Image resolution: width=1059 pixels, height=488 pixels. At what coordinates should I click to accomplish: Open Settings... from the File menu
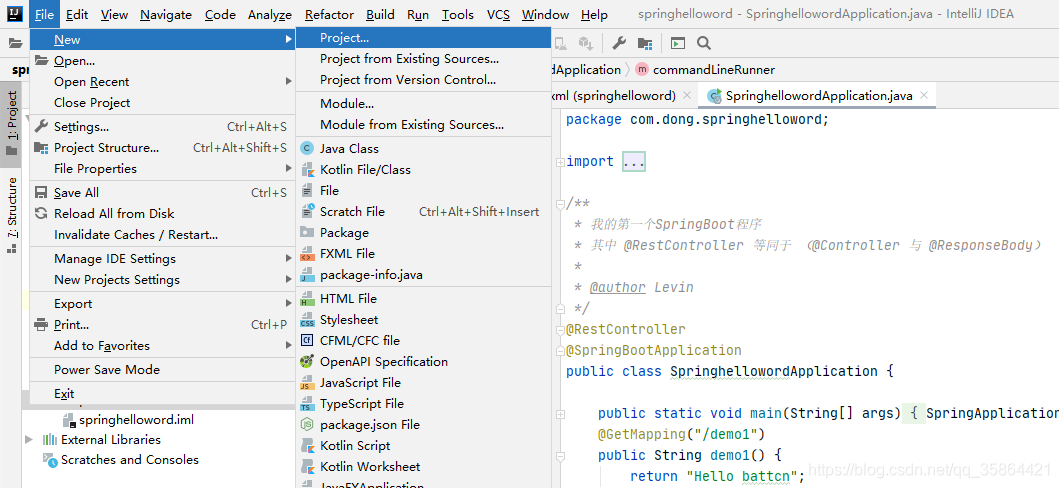[x=163, y=126]
